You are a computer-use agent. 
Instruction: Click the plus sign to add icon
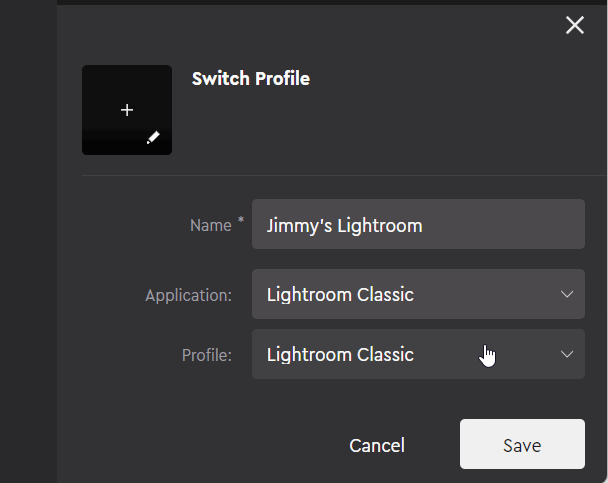tap(127, 110)
